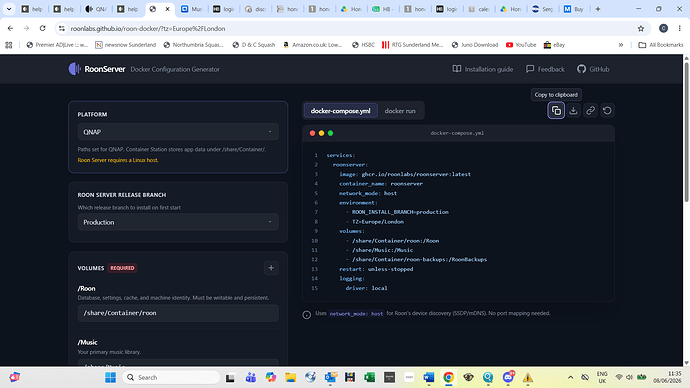Visit the GitHub repository link
Viewport: 690px width, 388px height.
(593, 69)
